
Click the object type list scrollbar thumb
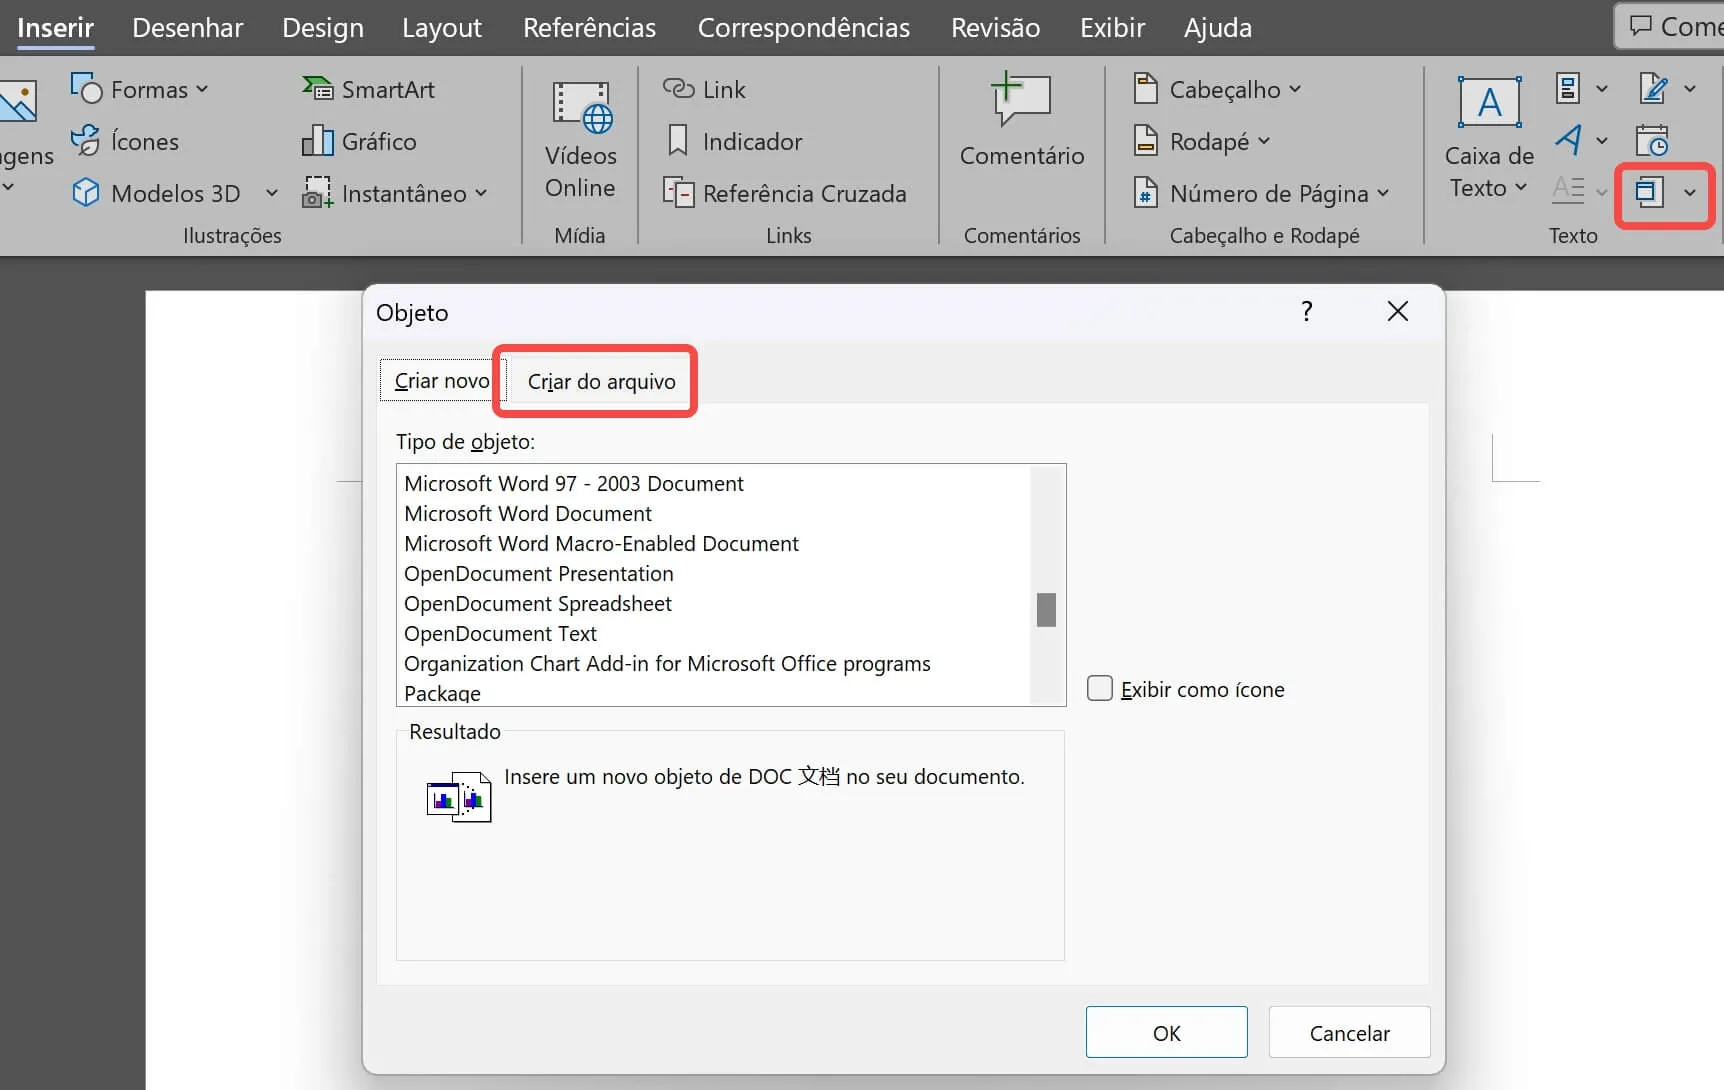pyautogui.click(x=1046, y=609)
